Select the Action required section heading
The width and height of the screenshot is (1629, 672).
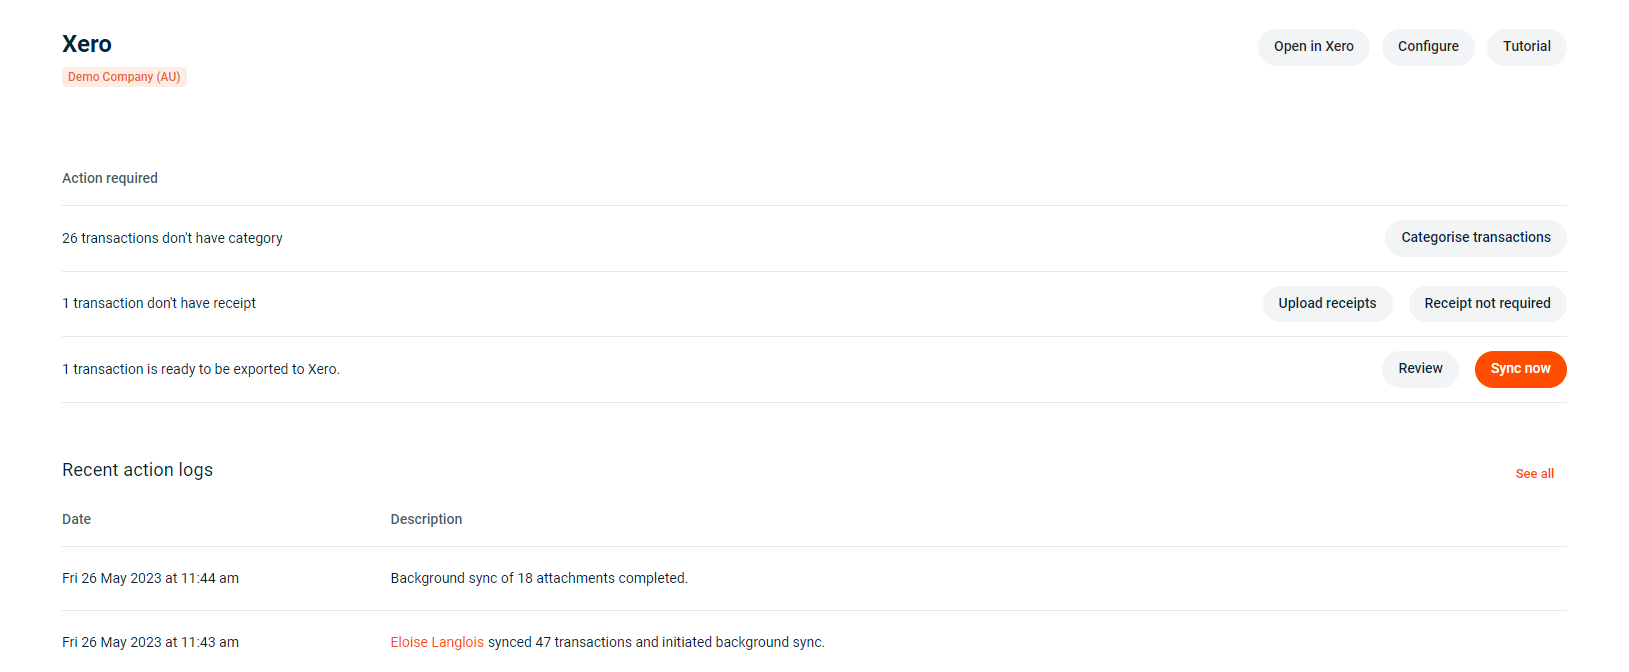110,177
